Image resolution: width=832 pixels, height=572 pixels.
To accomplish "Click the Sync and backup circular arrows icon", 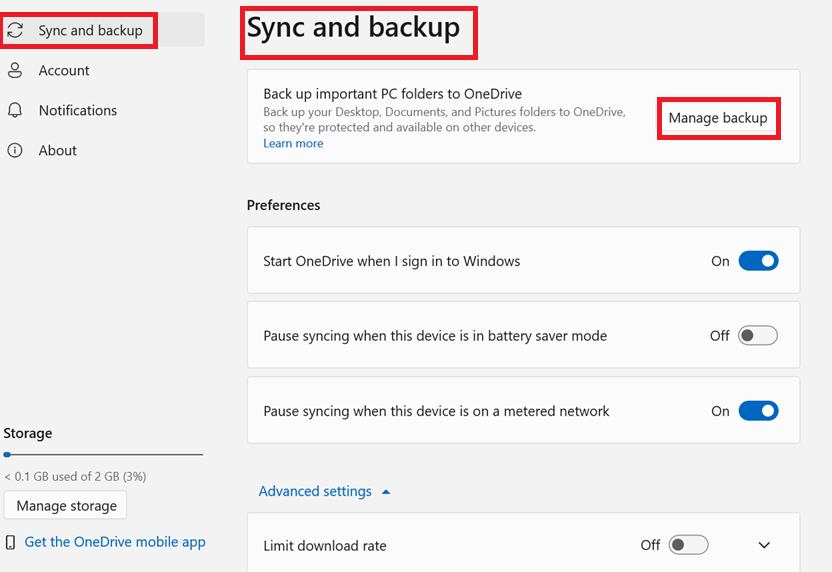I will pos(15,30).
